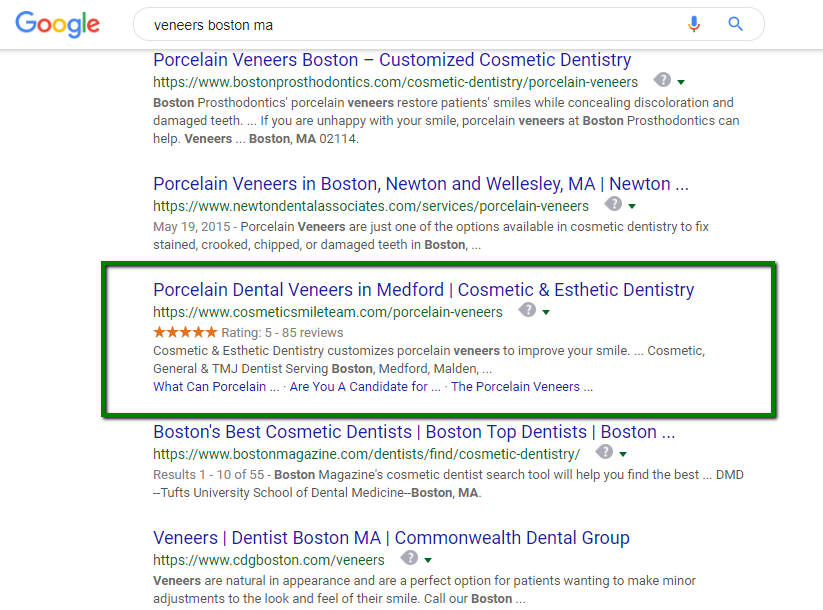Click the Google logo
The width and height of the screenshot is (823, 610).
tap(57, 24)
